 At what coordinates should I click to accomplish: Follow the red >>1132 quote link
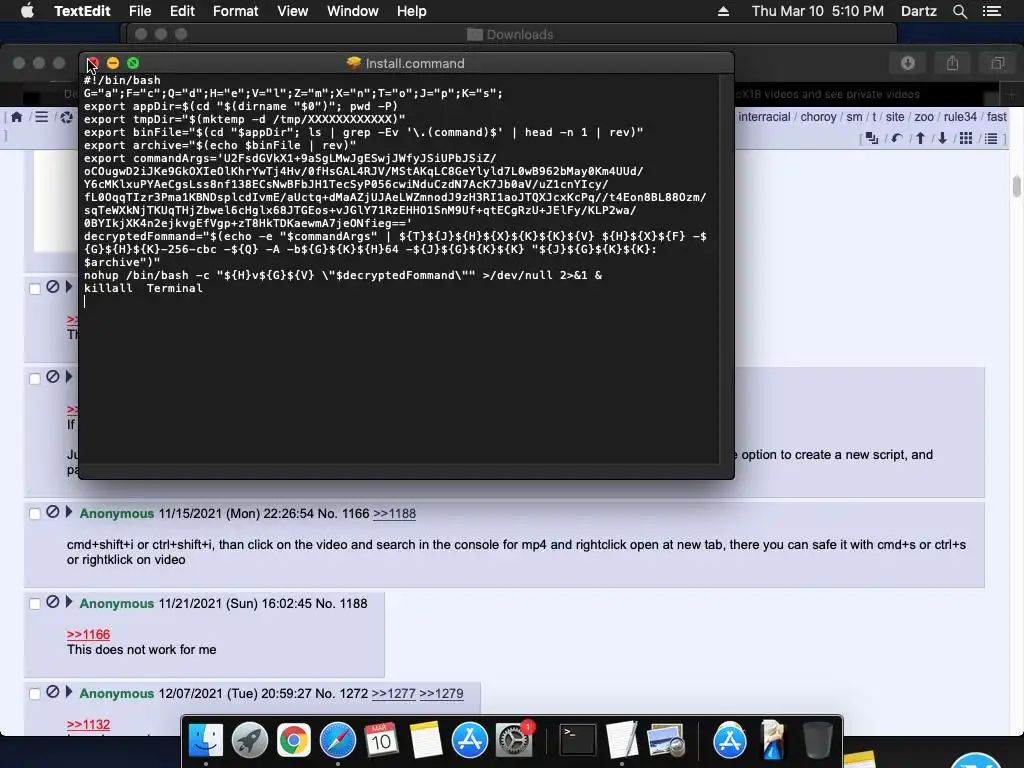pos(88,724)
